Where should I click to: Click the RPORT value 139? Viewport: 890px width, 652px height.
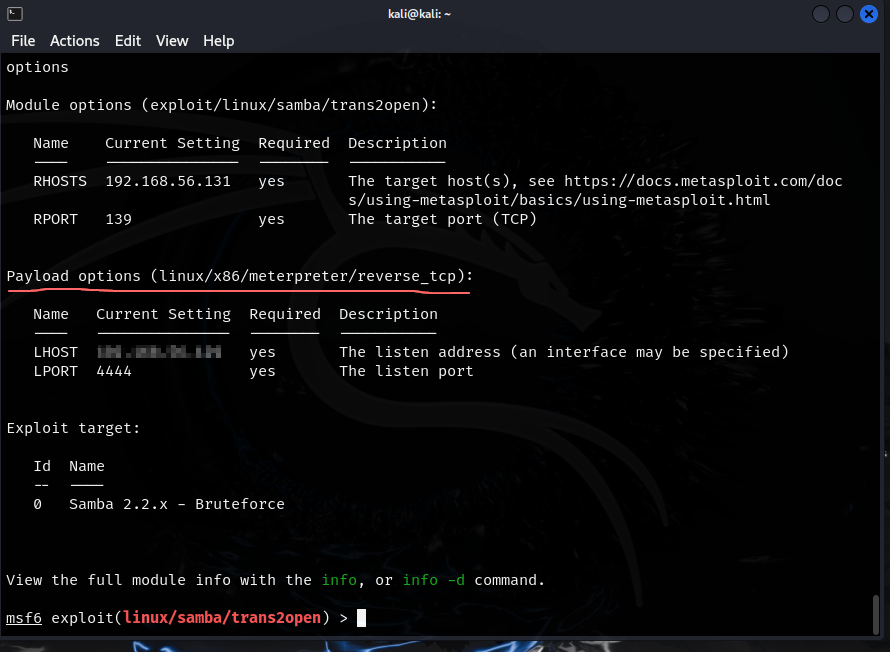119,219
